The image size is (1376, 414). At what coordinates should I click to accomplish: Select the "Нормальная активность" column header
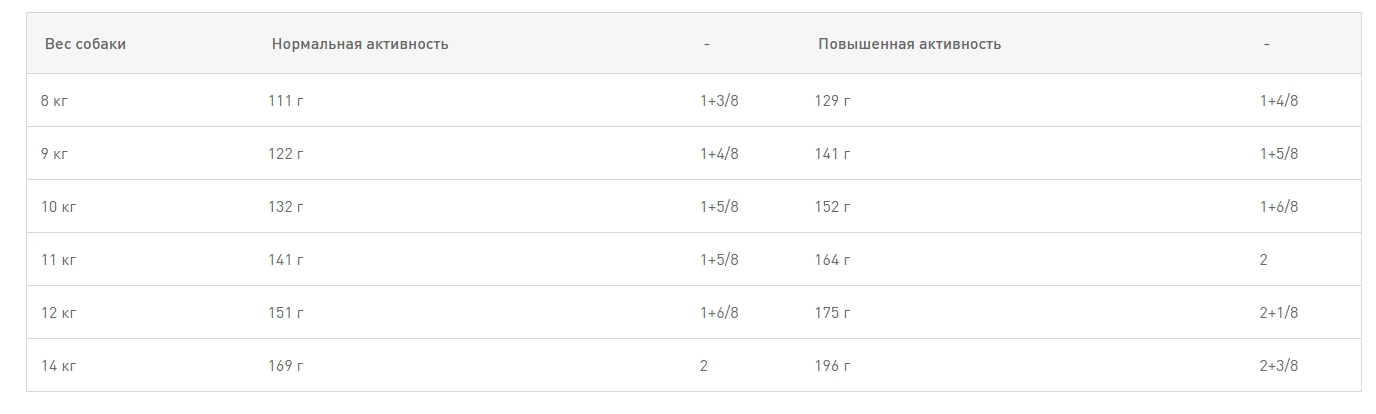coord(360,44)
